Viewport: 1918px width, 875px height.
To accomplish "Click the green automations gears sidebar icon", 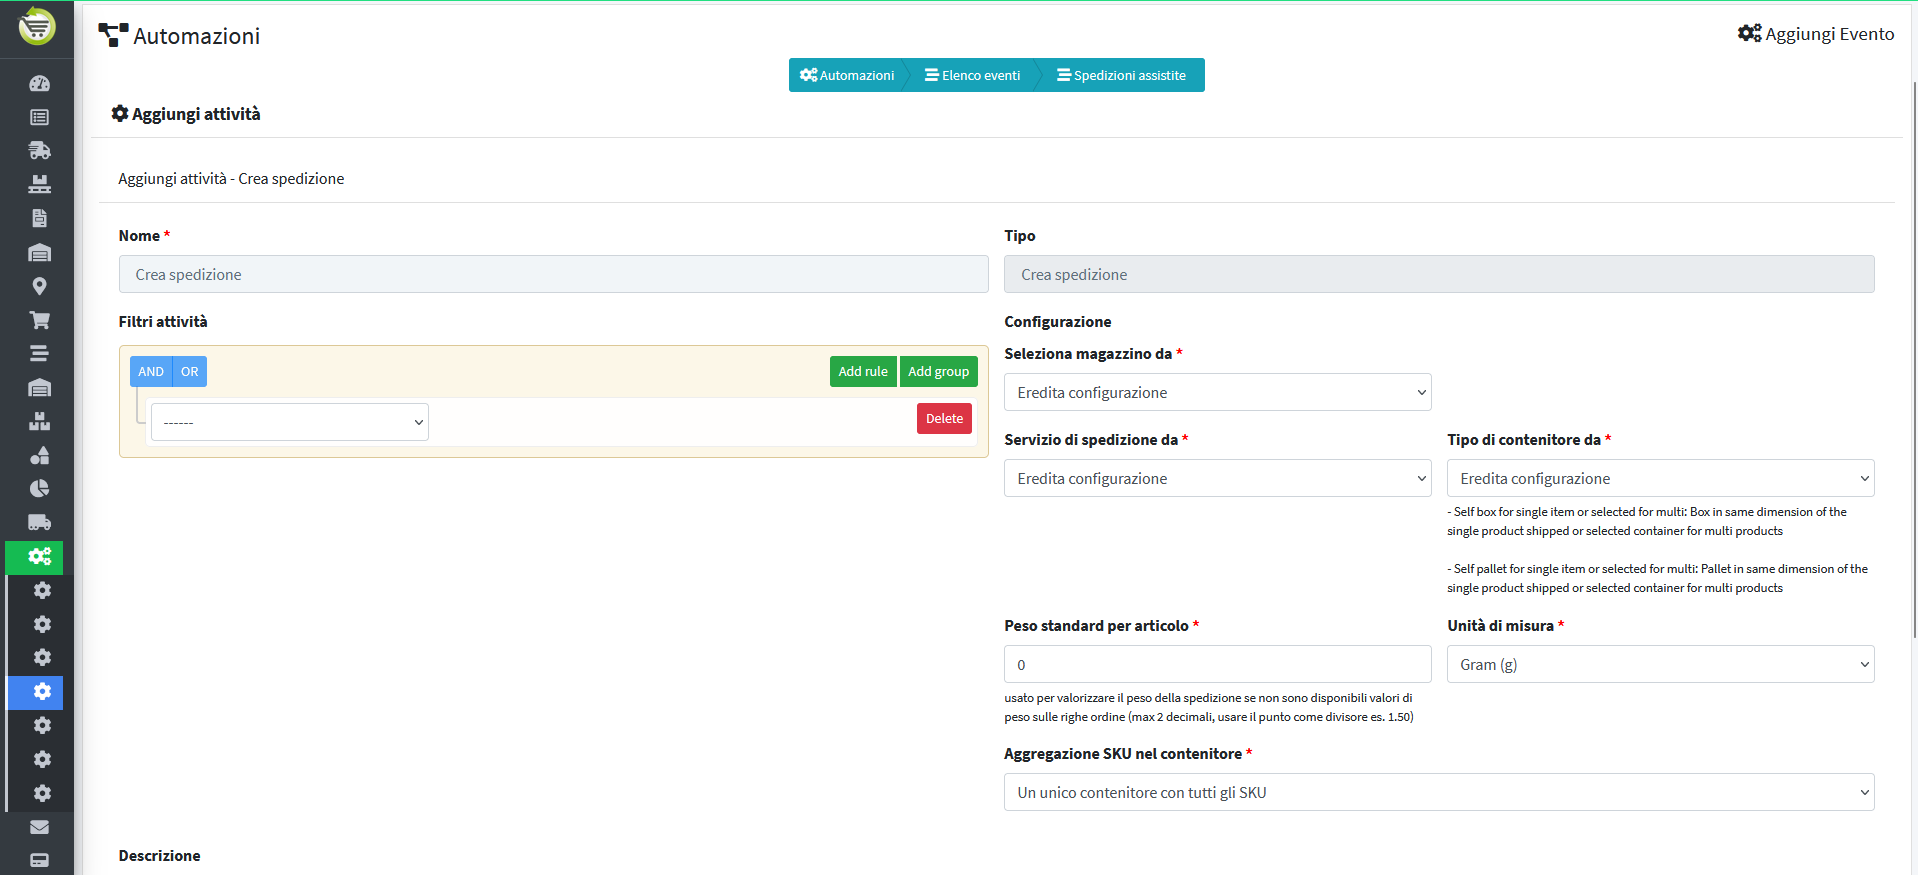I will 39,557.
